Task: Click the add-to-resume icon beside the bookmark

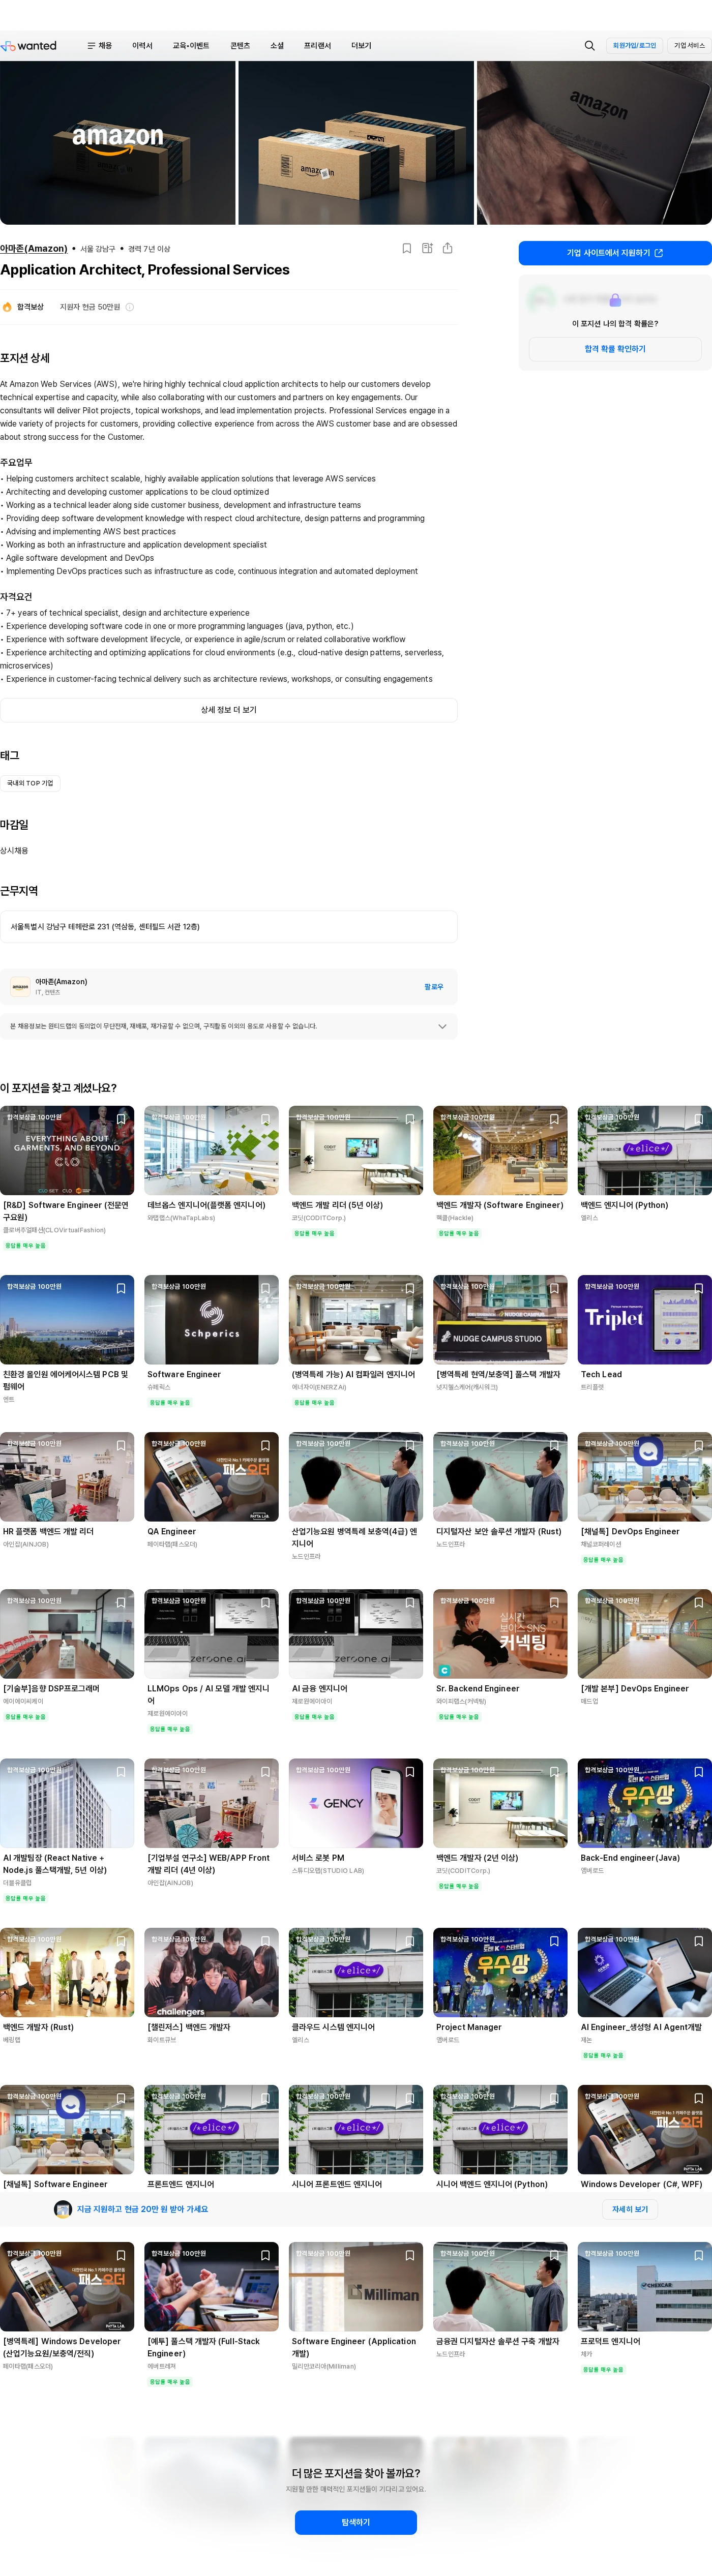Action: coord(427,248)
